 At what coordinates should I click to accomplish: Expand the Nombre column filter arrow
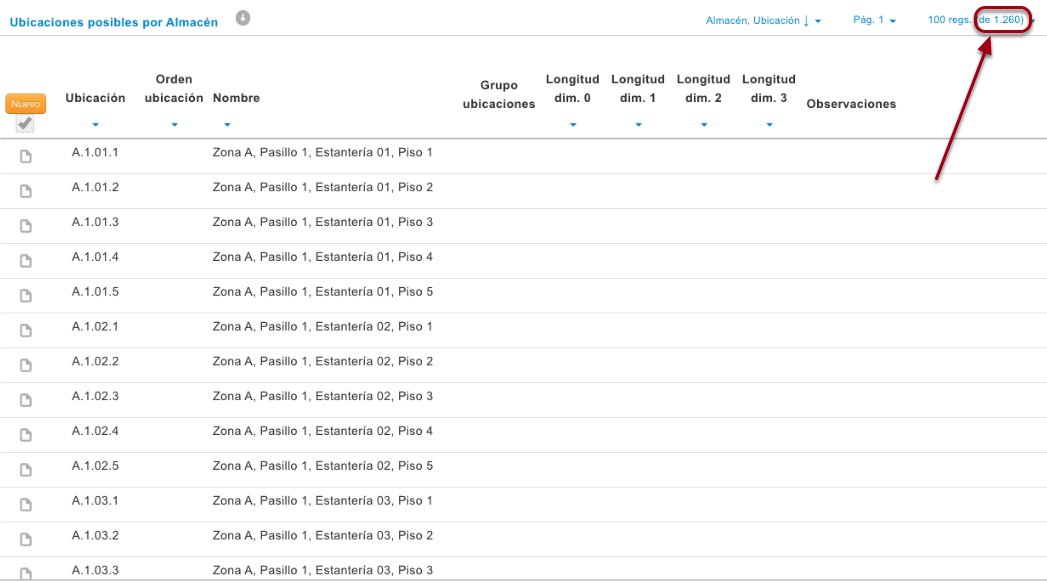tap(227, 125)
